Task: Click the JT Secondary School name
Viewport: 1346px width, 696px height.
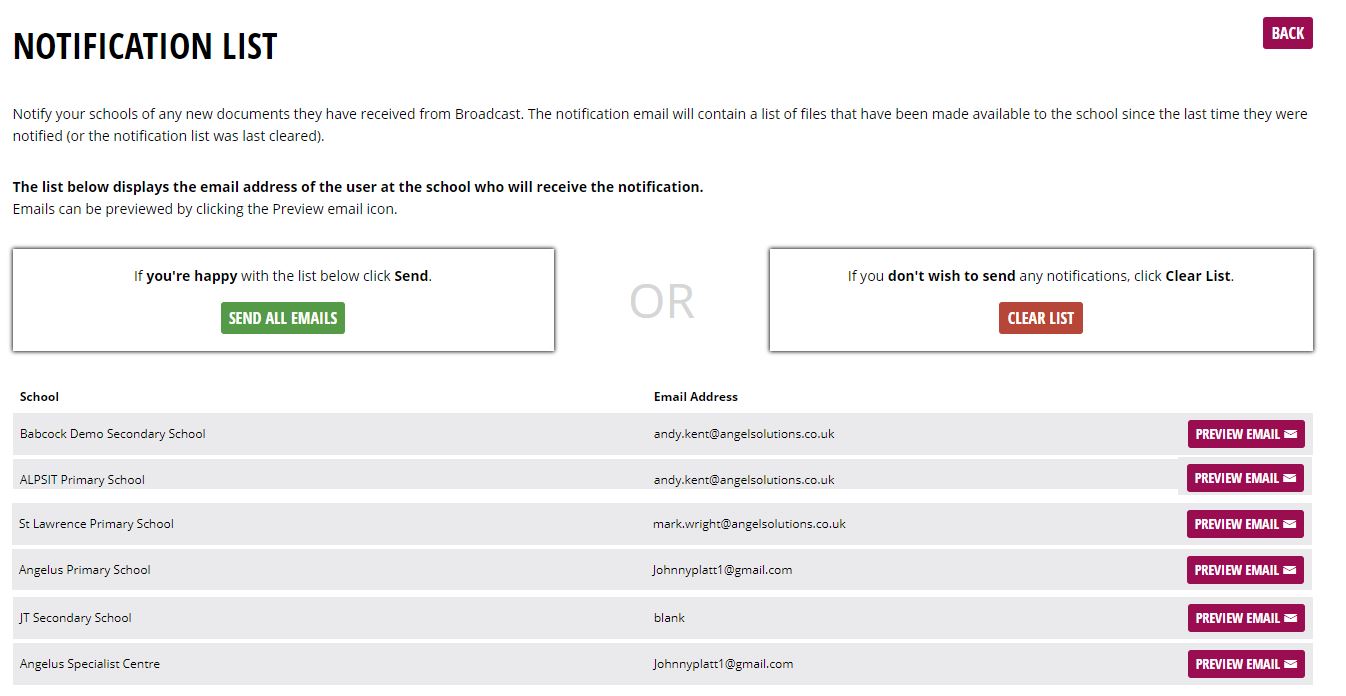Action: 75,618
